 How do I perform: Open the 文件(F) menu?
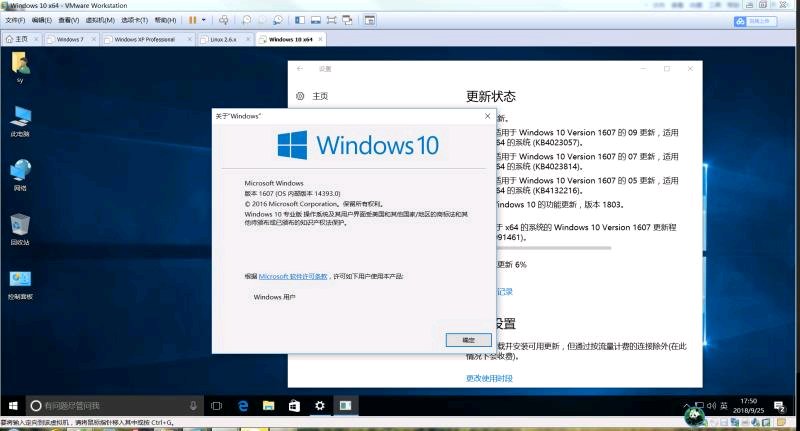[15, 20]
